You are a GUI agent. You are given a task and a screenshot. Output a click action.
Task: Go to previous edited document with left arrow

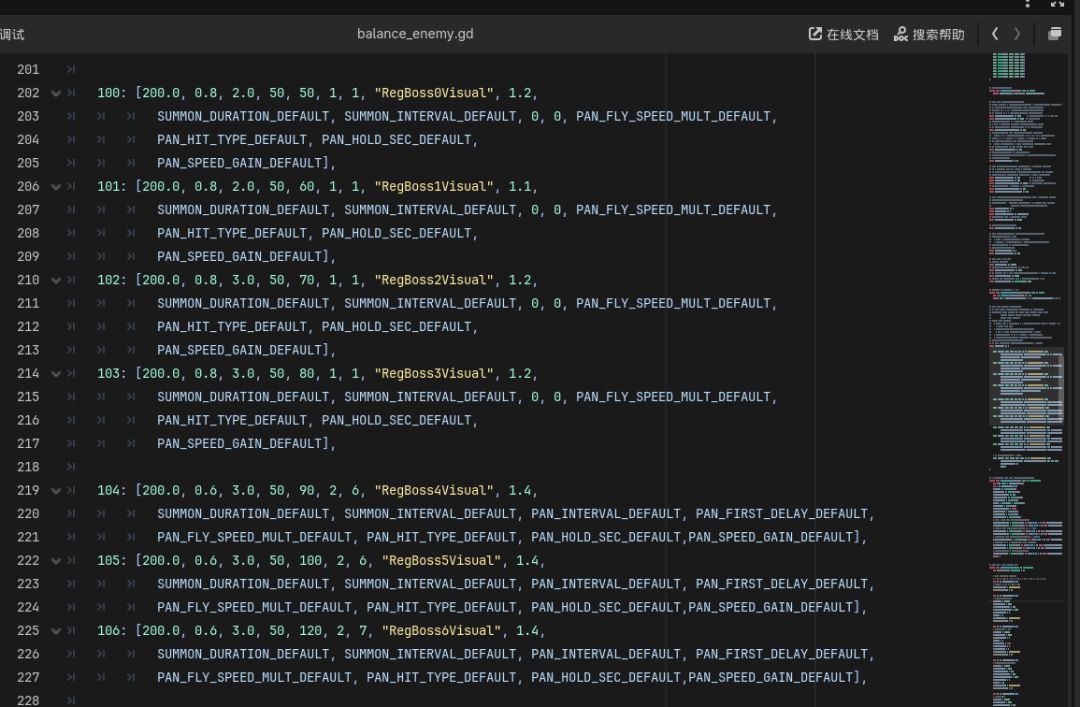995,34
